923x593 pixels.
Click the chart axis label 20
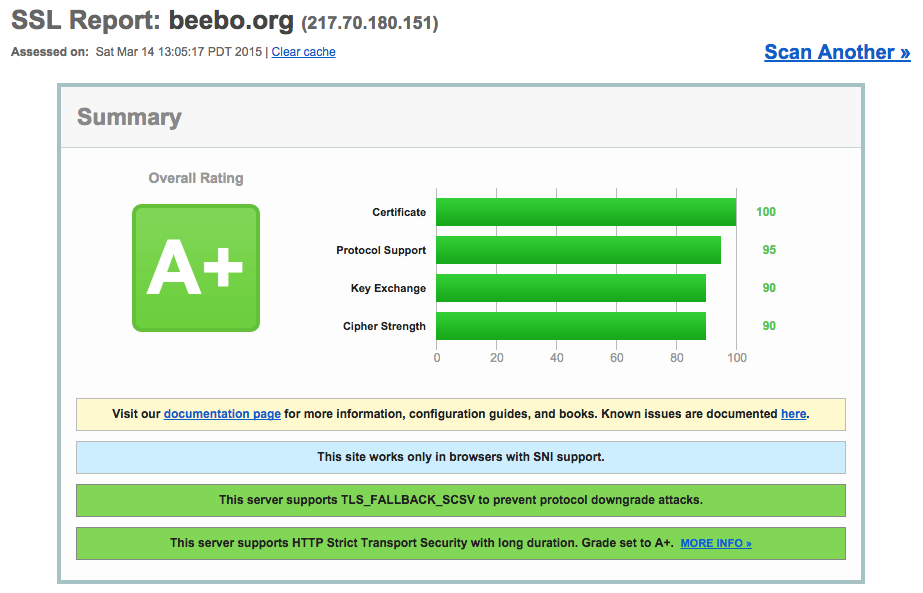[x=497, y=358]
